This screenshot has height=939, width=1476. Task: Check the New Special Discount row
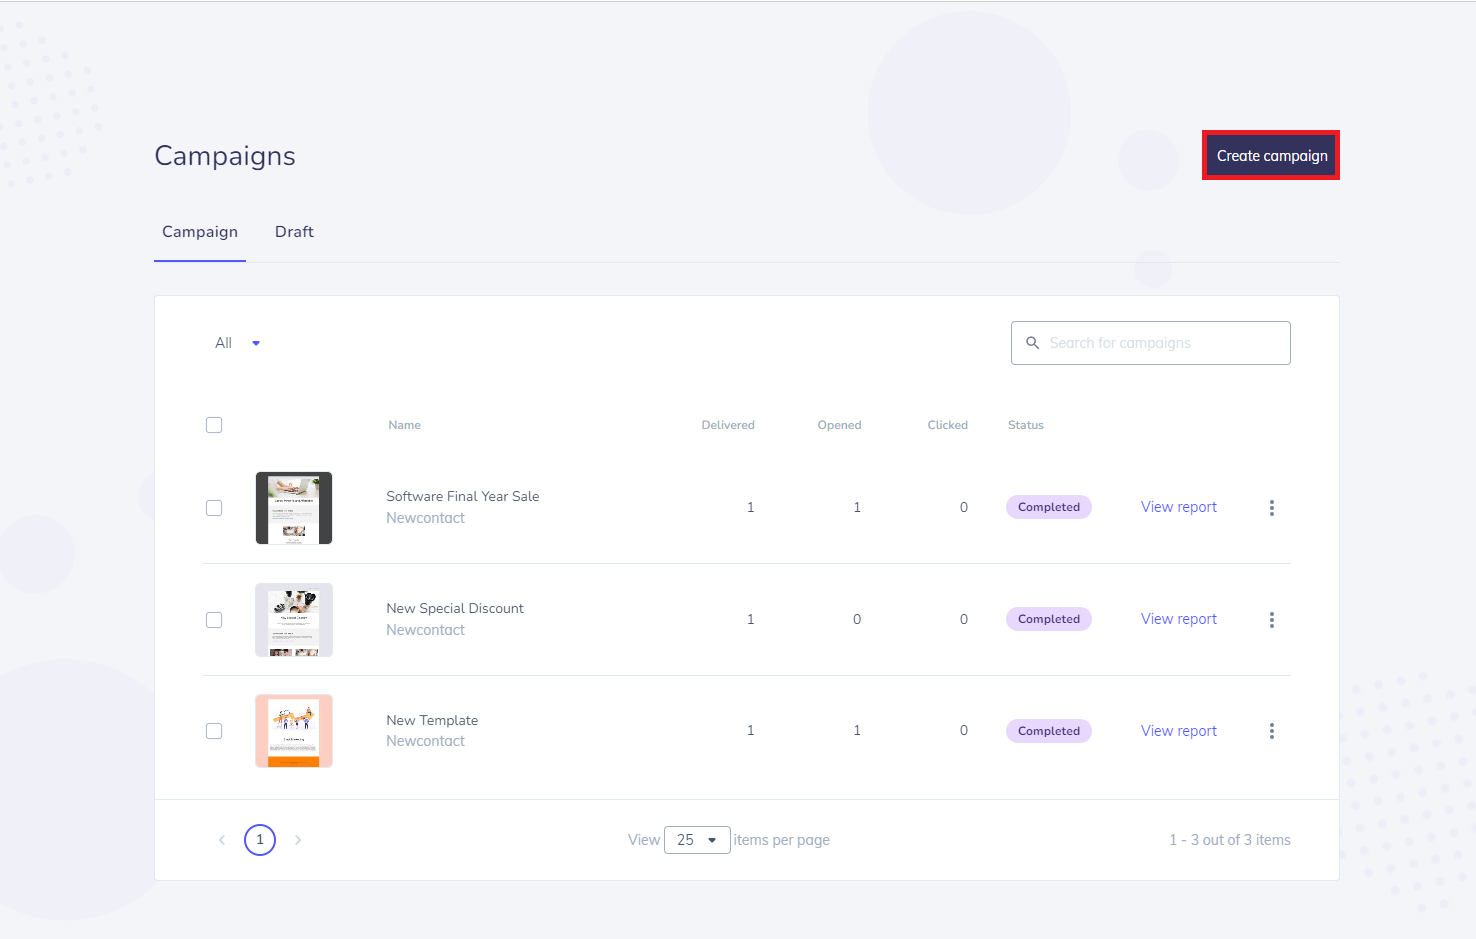coord(214,620)
